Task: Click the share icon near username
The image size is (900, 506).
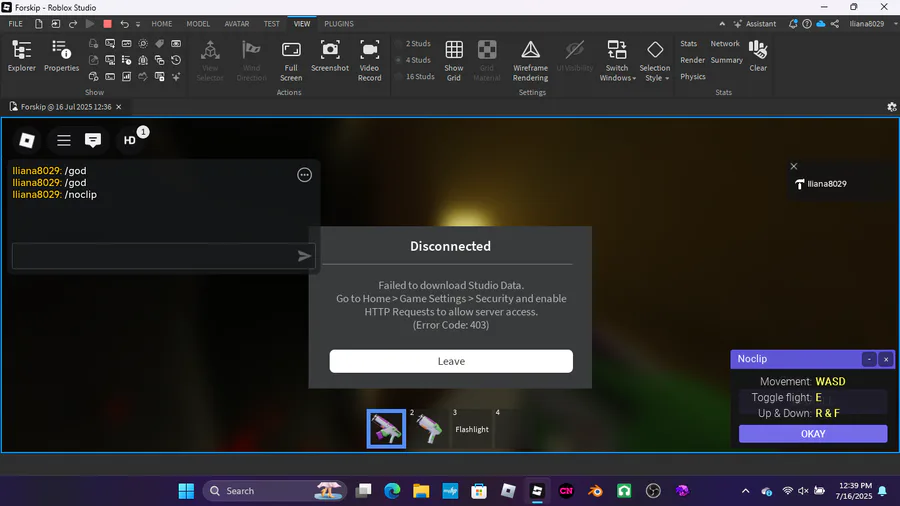Action: 835,24
